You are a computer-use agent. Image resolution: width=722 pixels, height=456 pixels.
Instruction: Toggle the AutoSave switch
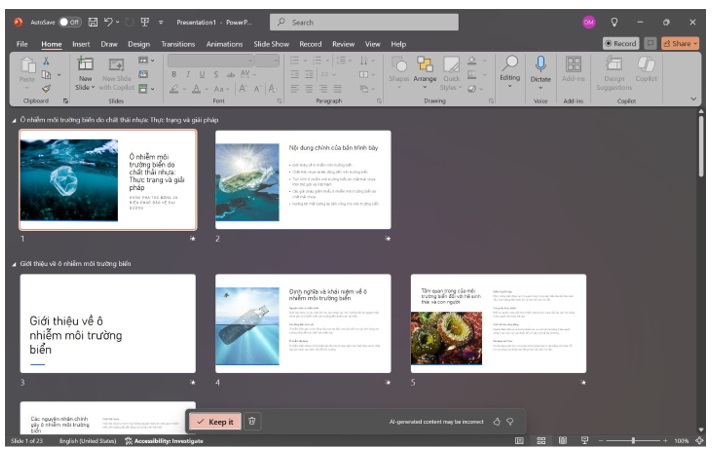70,22
